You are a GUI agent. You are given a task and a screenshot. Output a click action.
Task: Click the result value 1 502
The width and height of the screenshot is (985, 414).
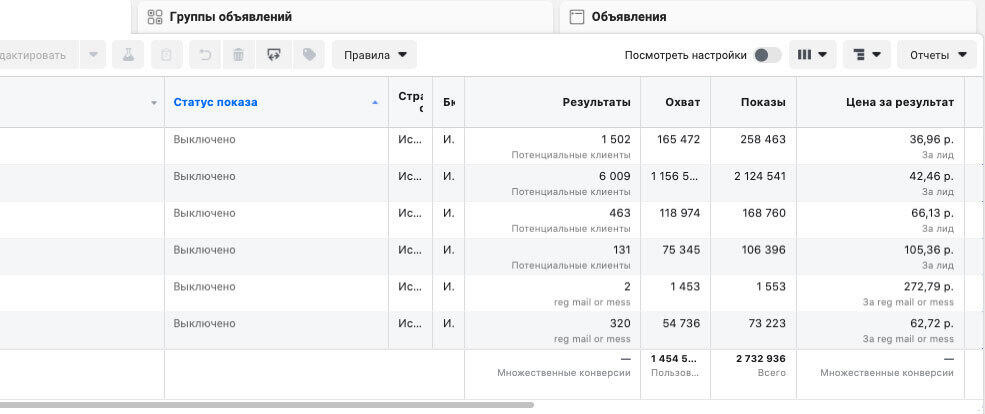pyautogui.click(x=615, y=139)
